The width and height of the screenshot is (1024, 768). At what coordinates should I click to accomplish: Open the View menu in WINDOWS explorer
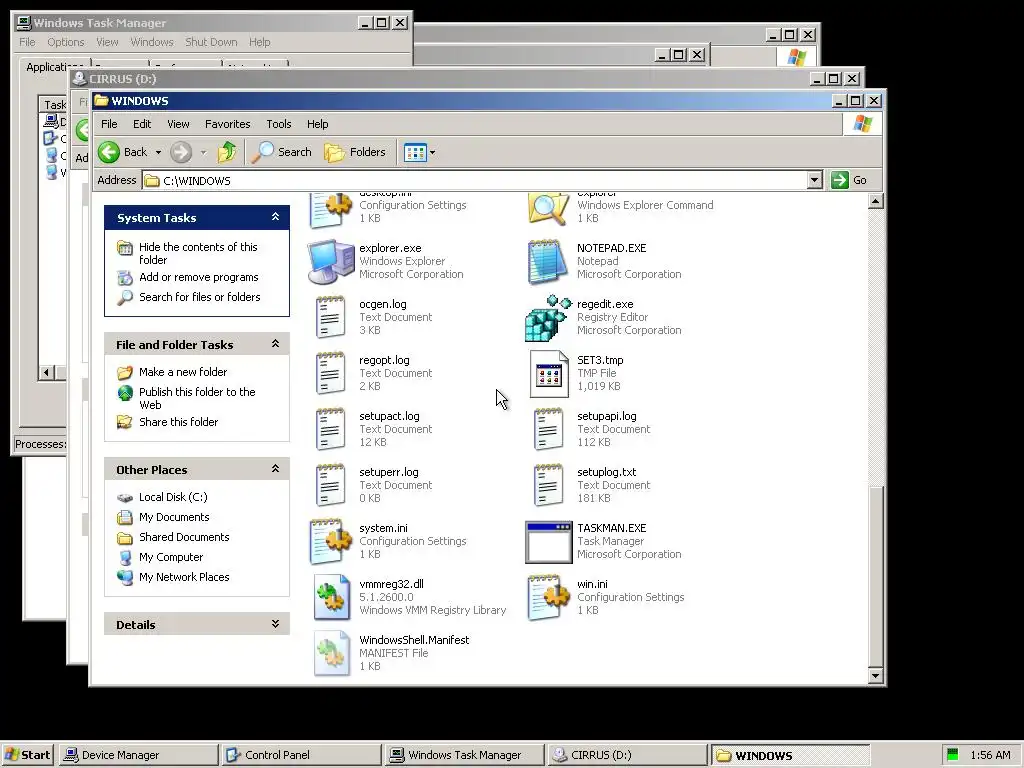(178, 124)
